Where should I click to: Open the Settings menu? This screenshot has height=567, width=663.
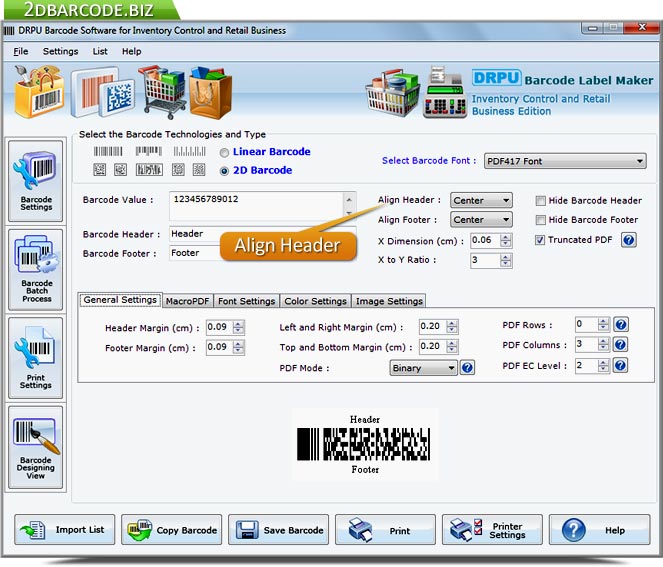pos(60,52)
